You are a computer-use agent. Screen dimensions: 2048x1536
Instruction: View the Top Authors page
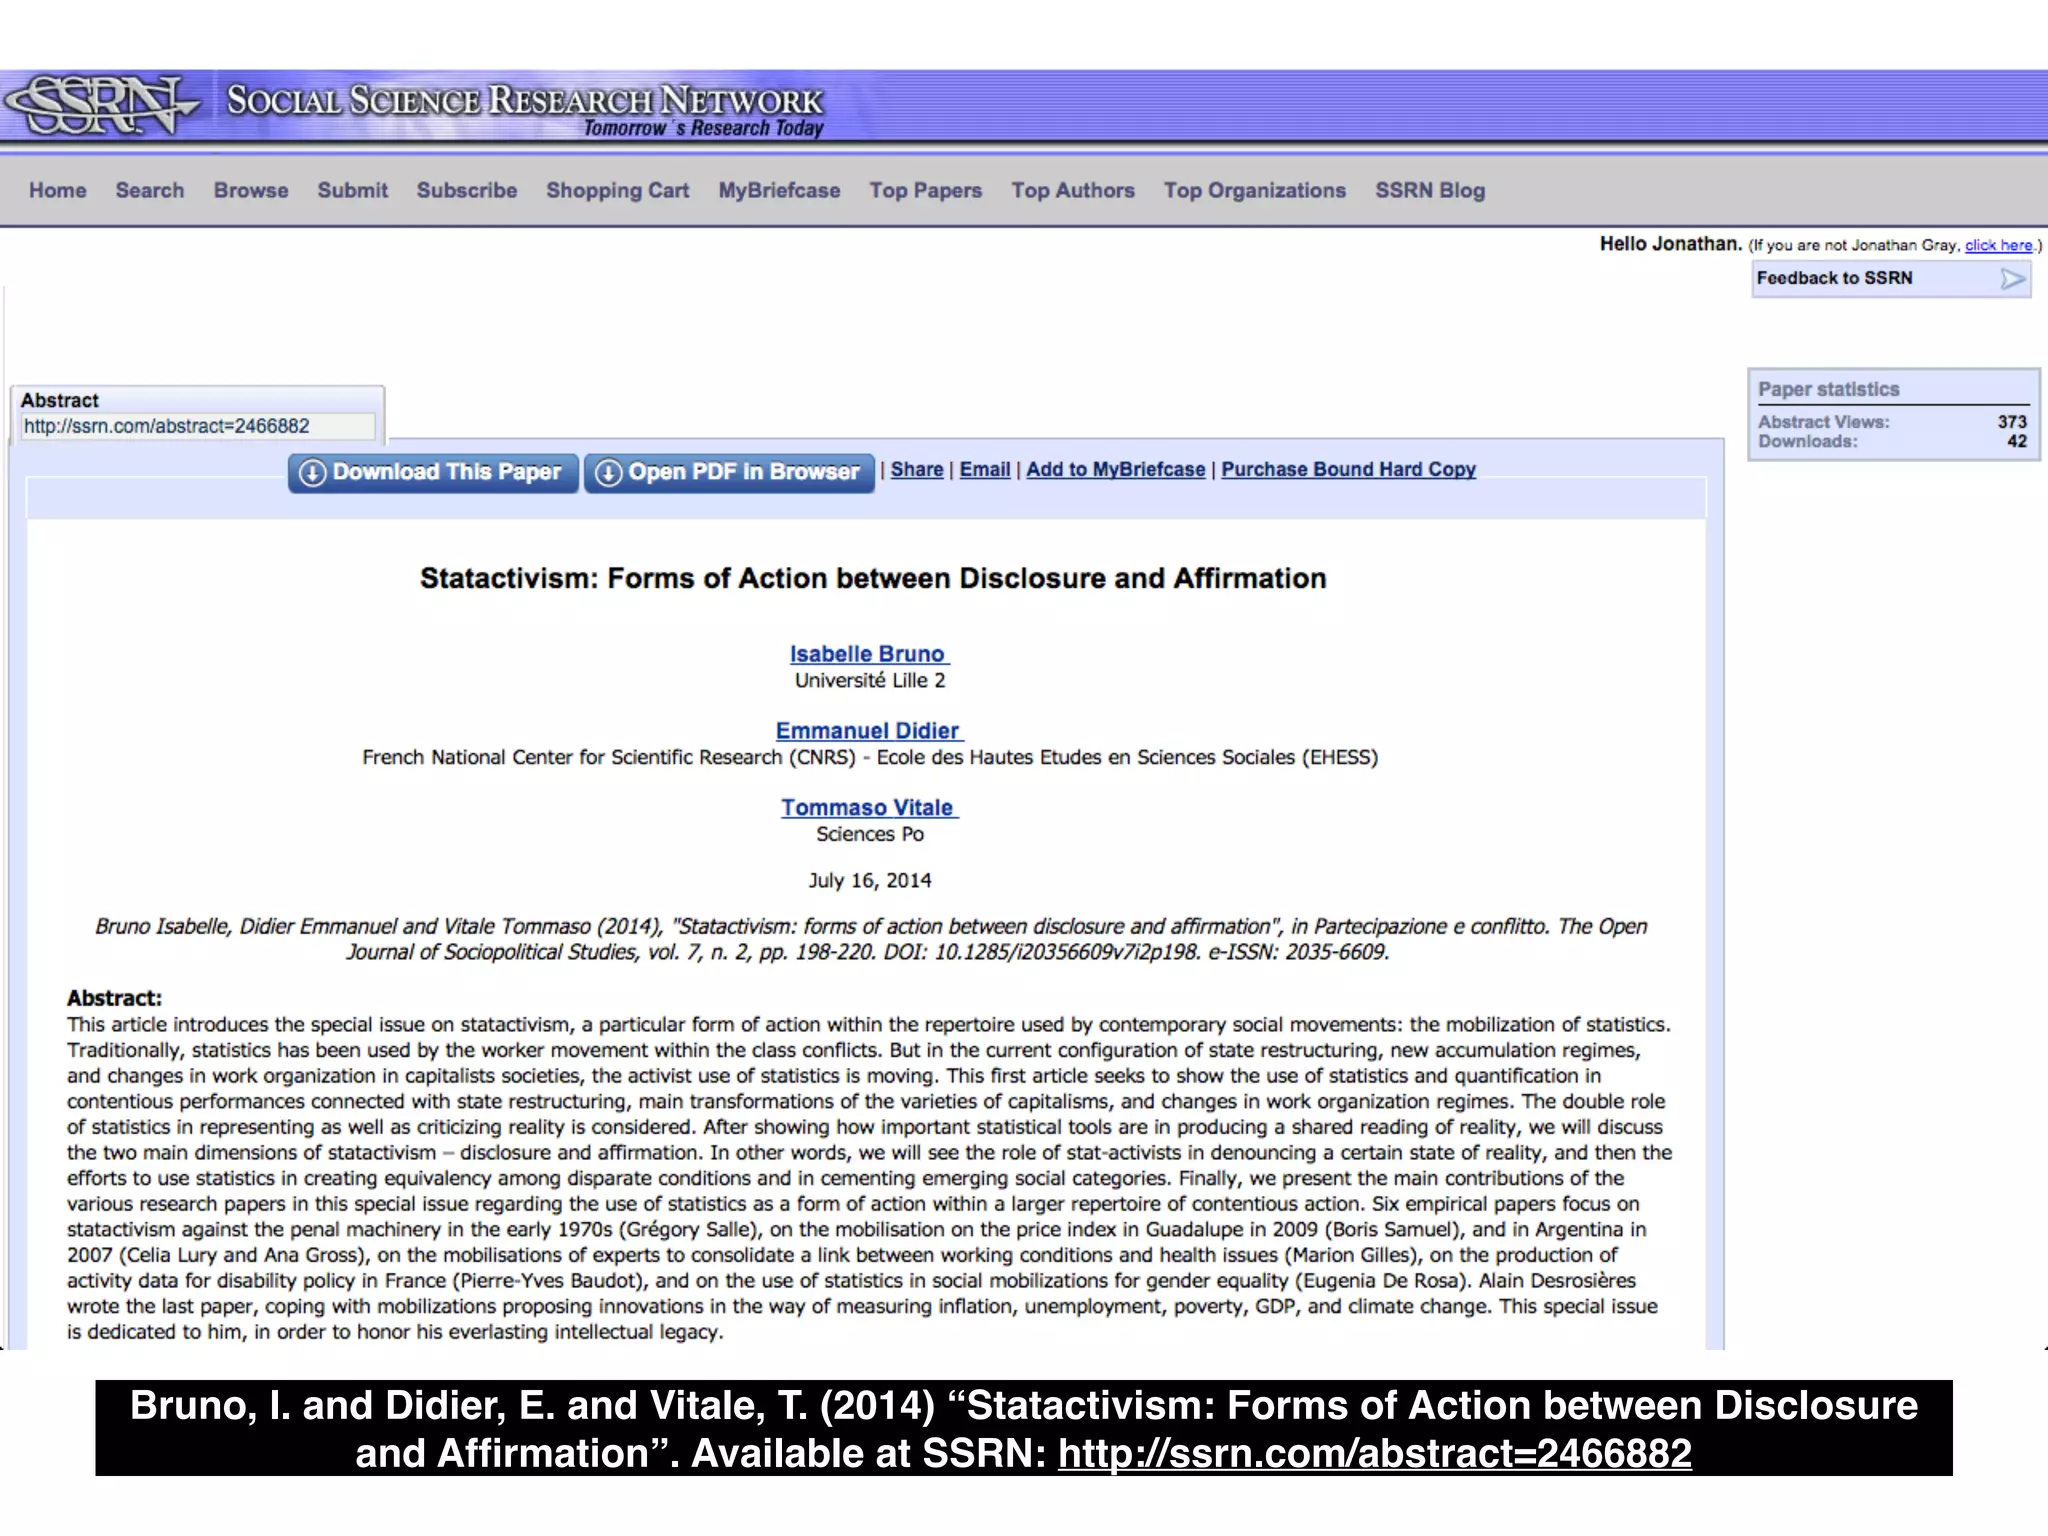click(x=1073, y=190)
